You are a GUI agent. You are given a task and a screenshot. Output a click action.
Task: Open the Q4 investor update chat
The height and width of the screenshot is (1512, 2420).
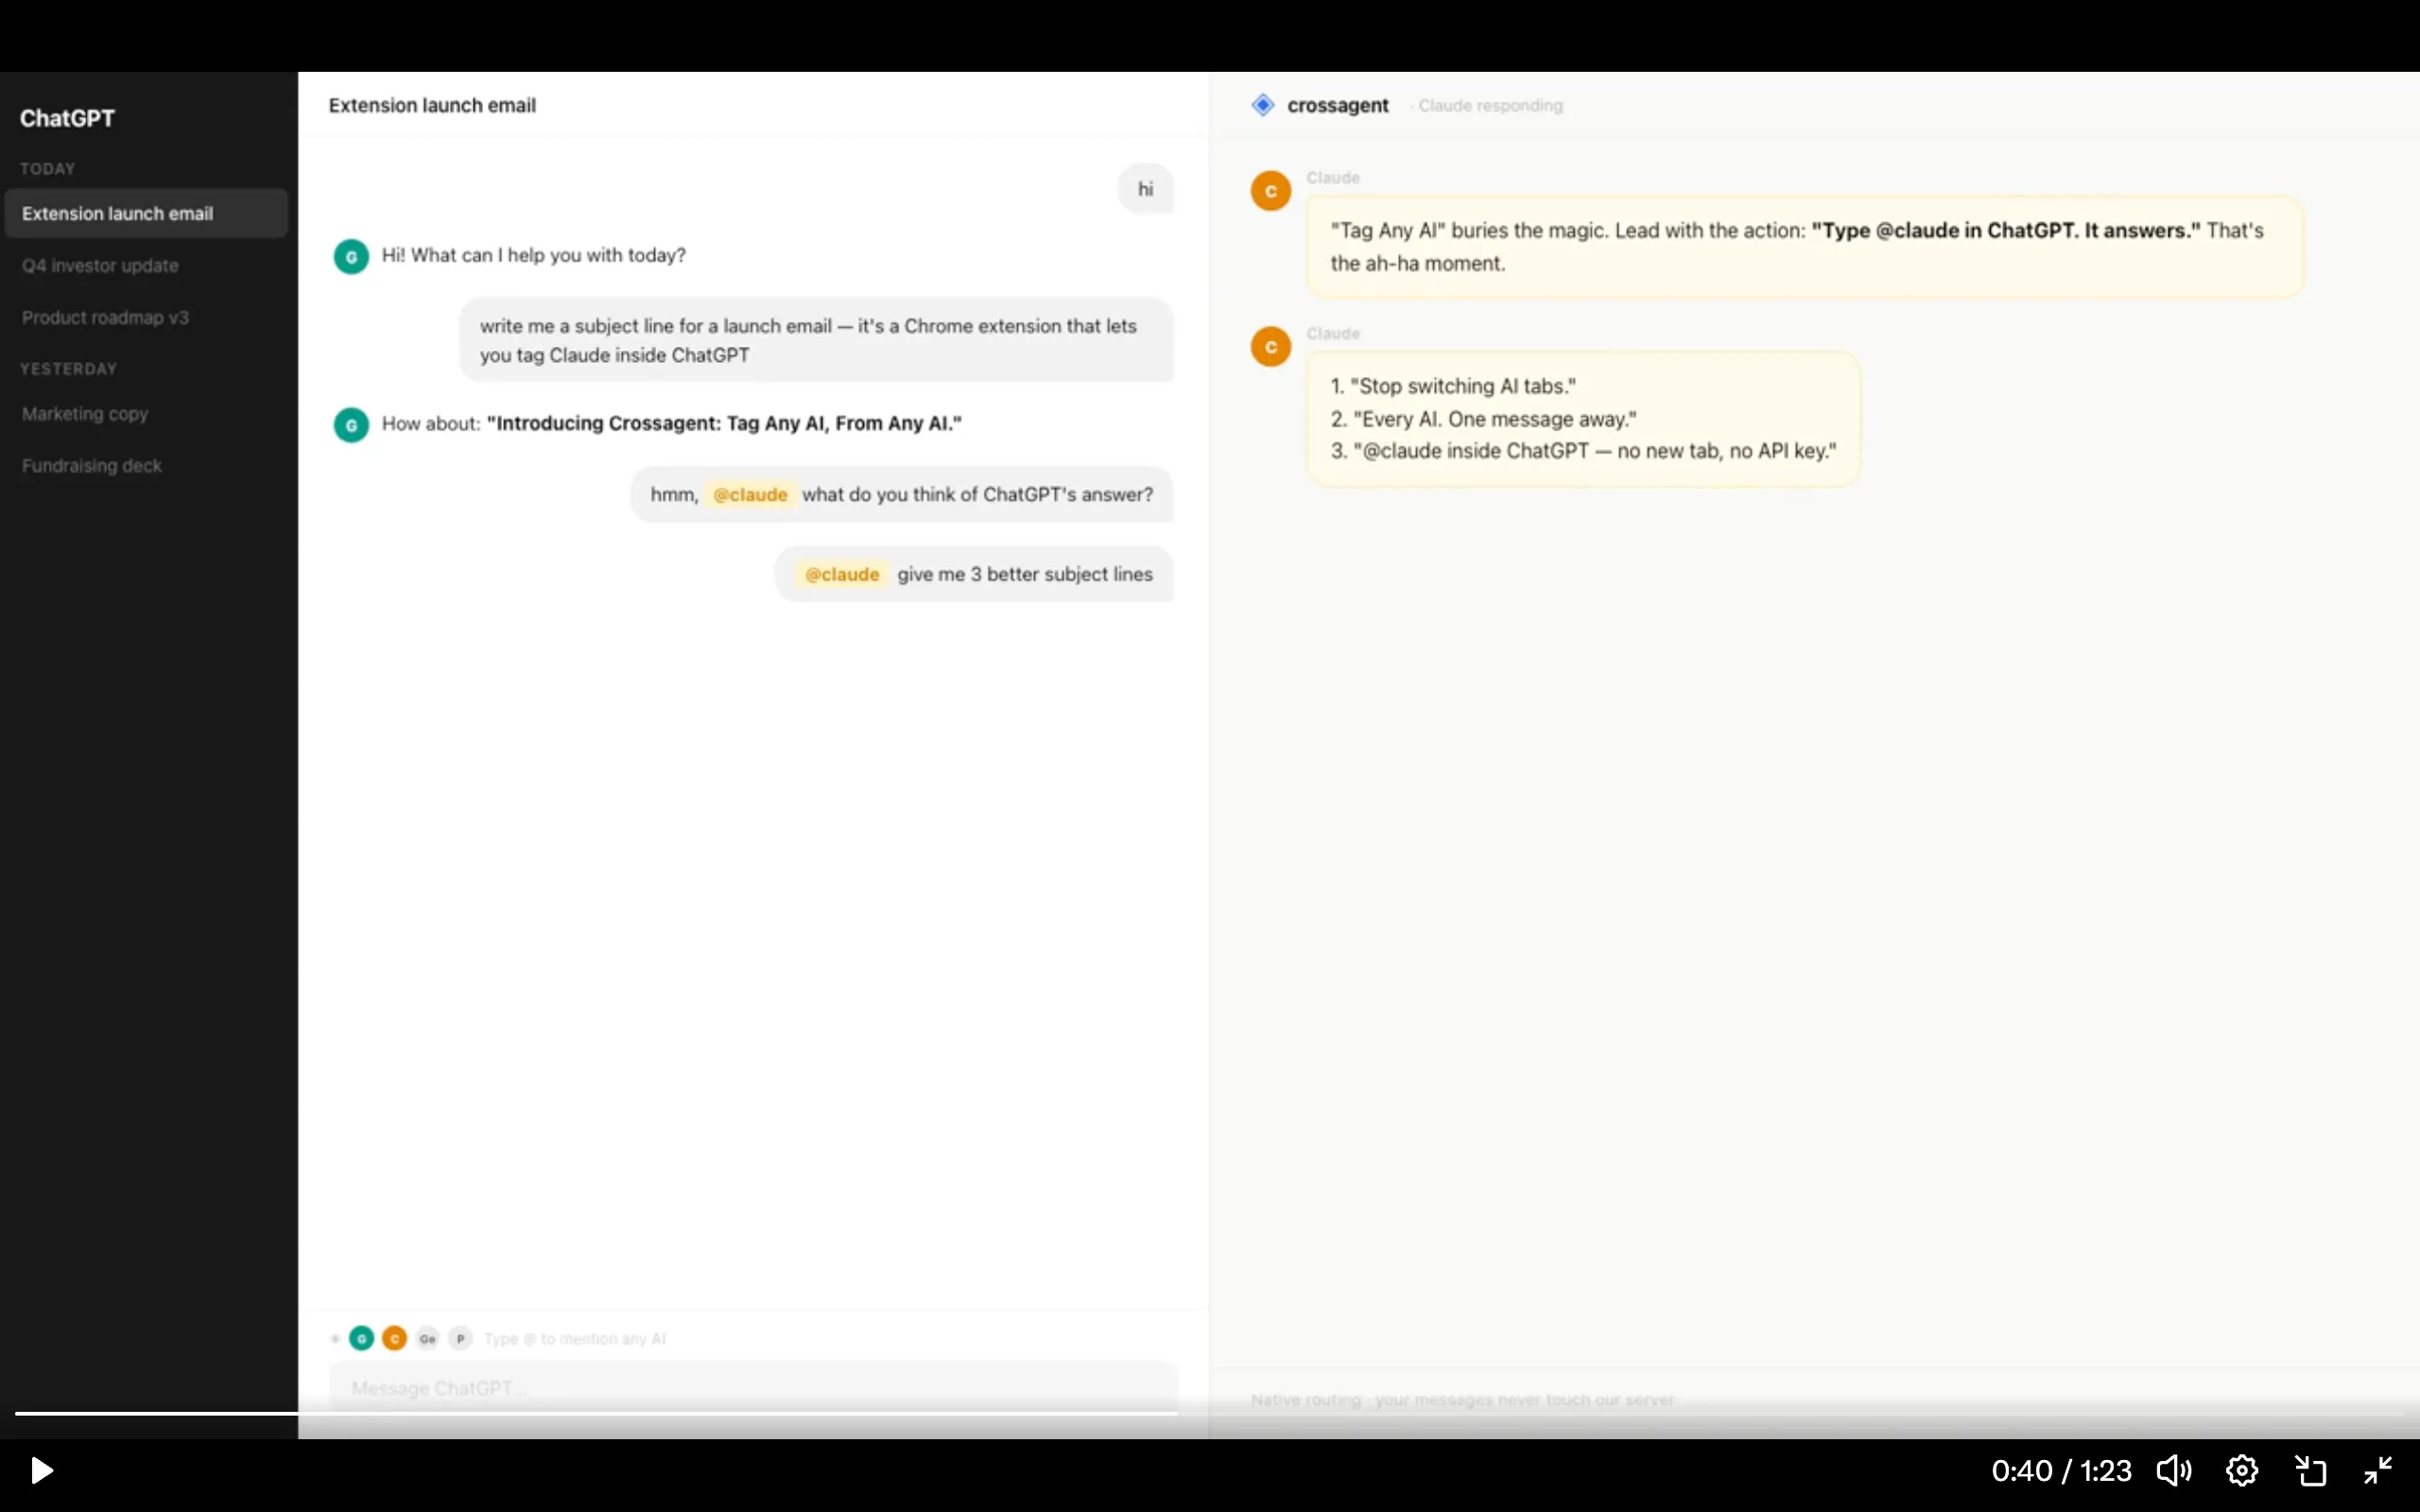point(100,265)
